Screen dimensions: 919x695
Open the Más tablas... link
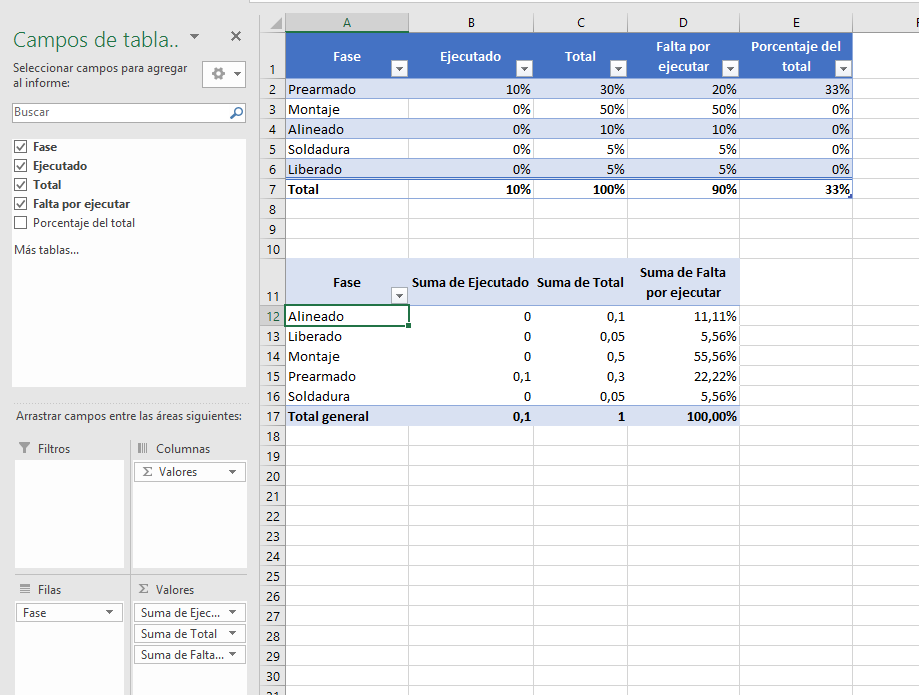(x=46, y=250)
